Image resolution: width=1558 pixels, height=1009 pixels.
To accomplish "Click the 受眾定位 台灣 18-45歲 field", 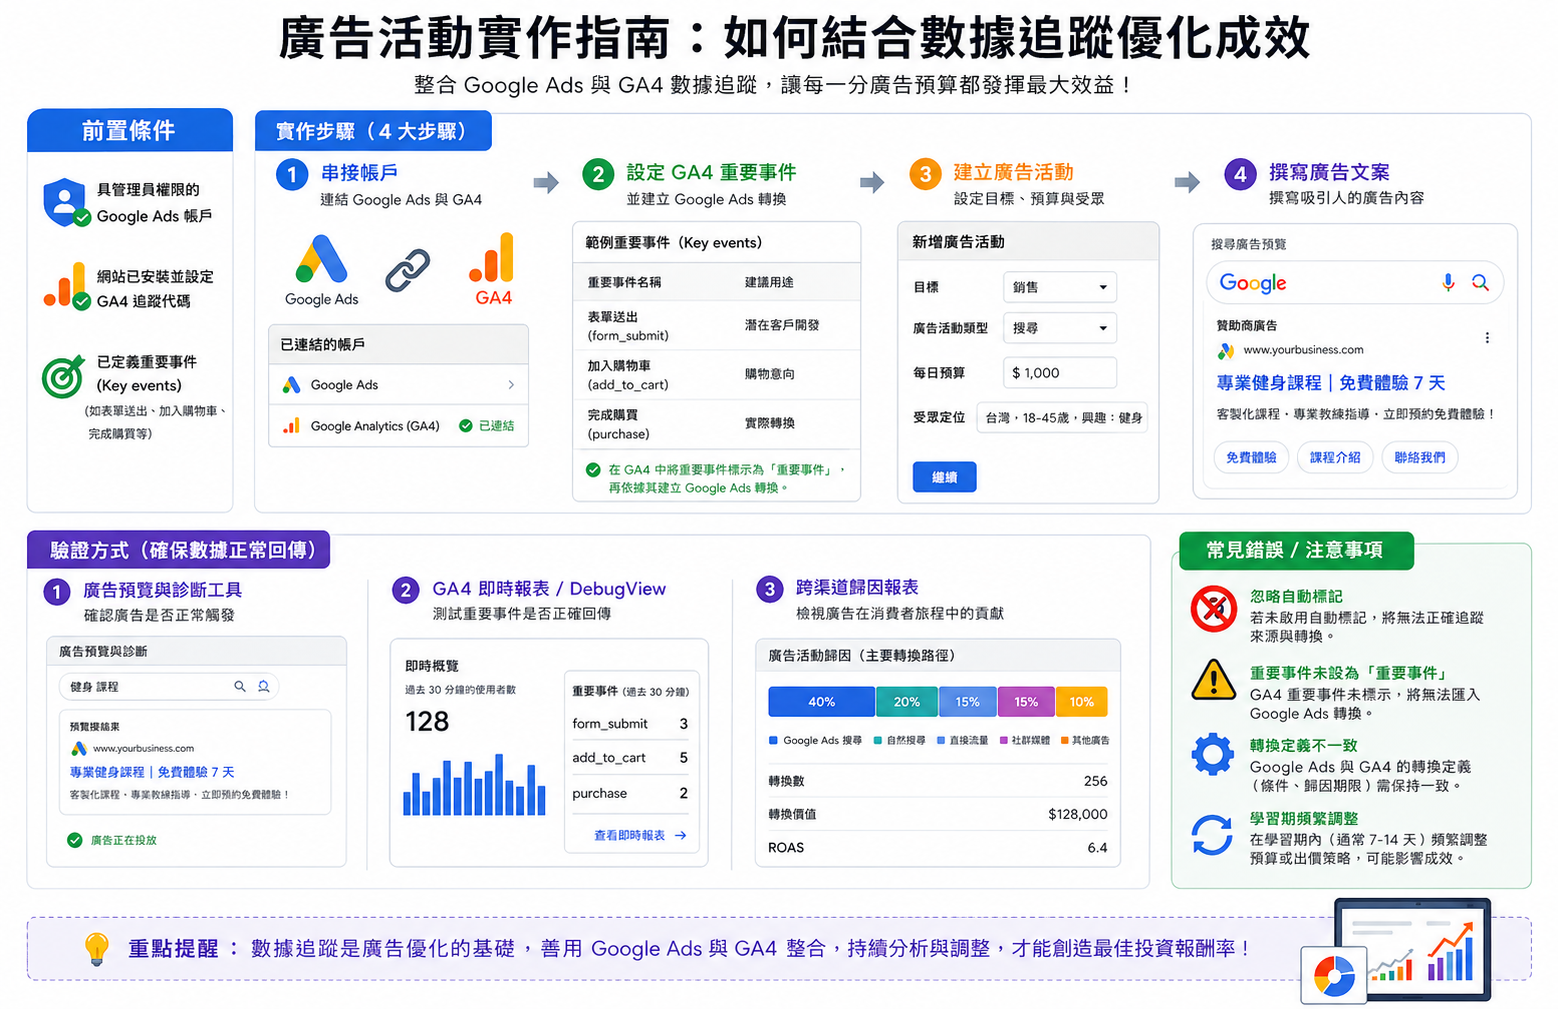I will click(1062, 417).
